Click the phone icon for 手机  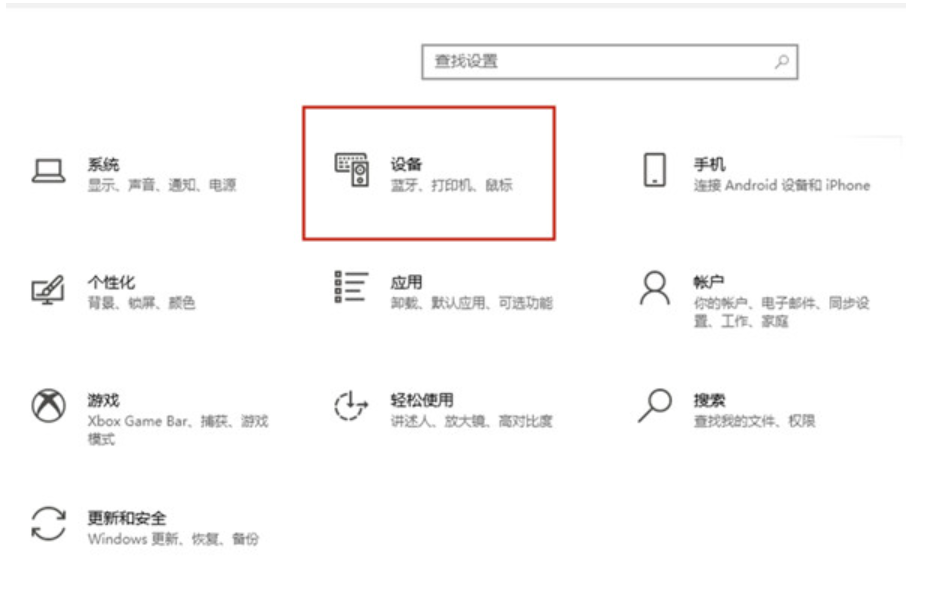click(654, 170)
